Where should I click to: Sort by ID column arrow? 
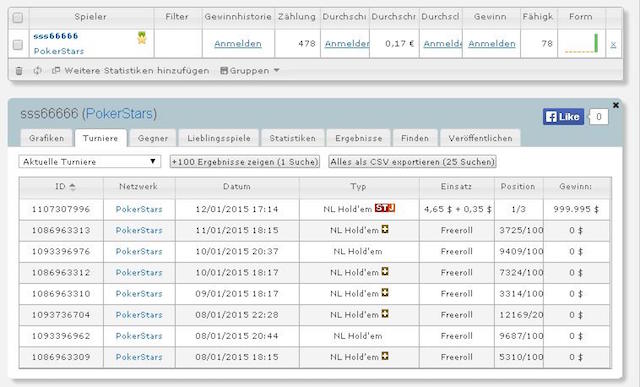(72, 187)
